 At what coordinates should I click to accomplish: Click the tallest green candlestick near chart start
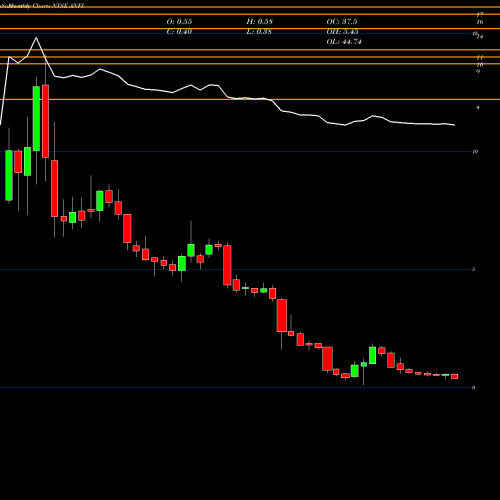(x=36, y=118)
